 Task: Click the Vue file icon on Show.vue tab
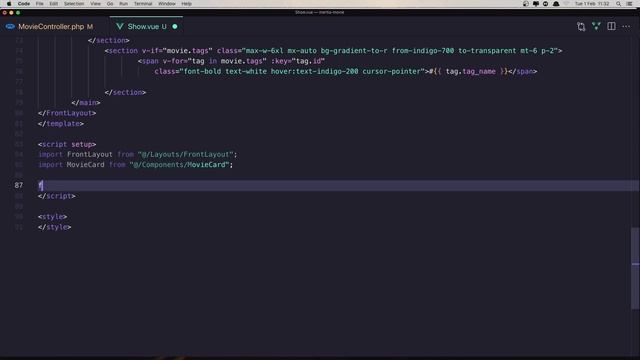(120, 27)
